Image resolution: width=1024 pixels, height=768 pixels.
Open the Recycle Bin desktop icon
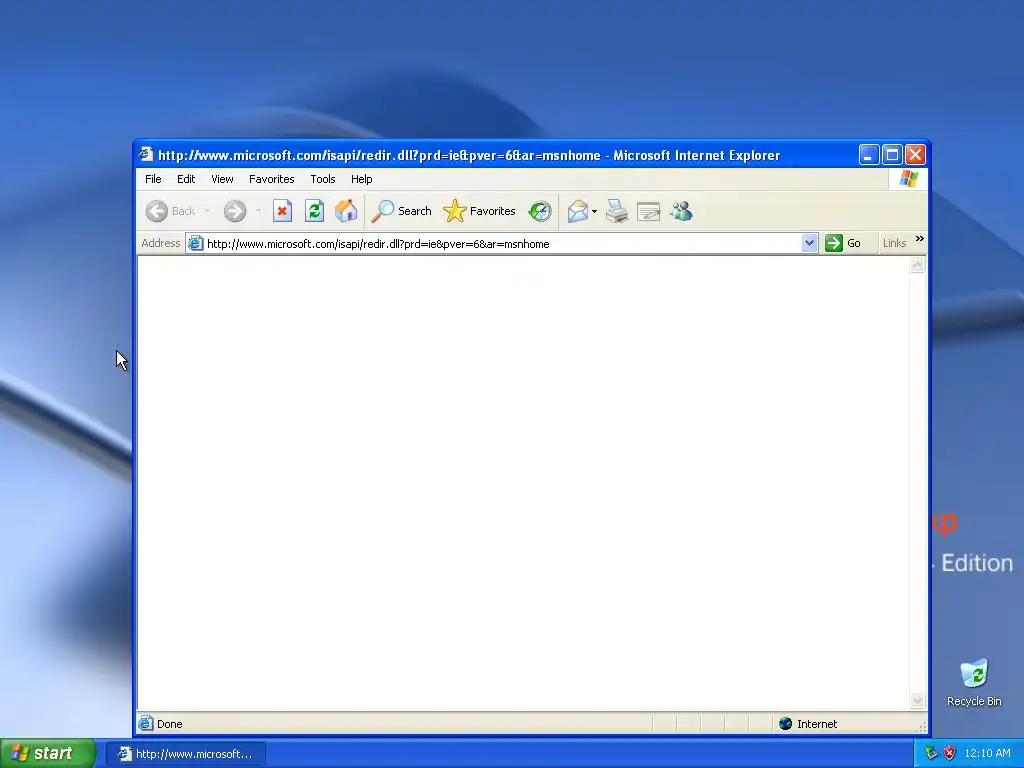pyautogui.click(x=974, y=682)
